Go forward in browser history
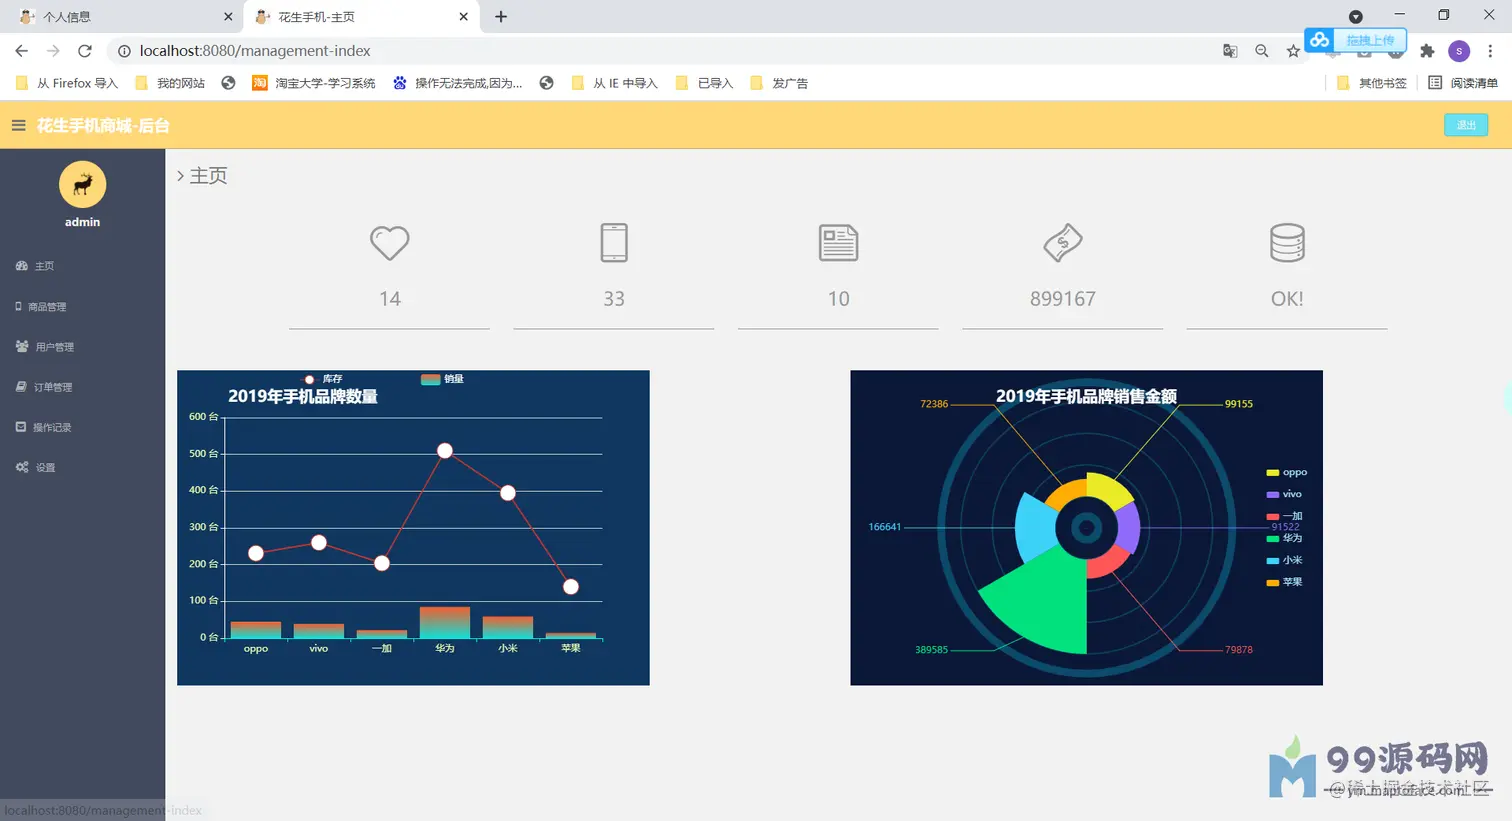Screen dimensions: 1512x821 53,51
